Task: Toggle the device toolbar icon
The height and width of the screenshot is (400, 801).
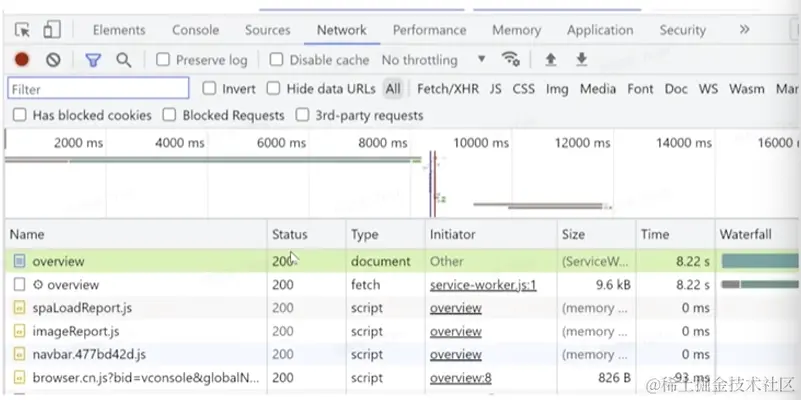Action: coord(51,30)
